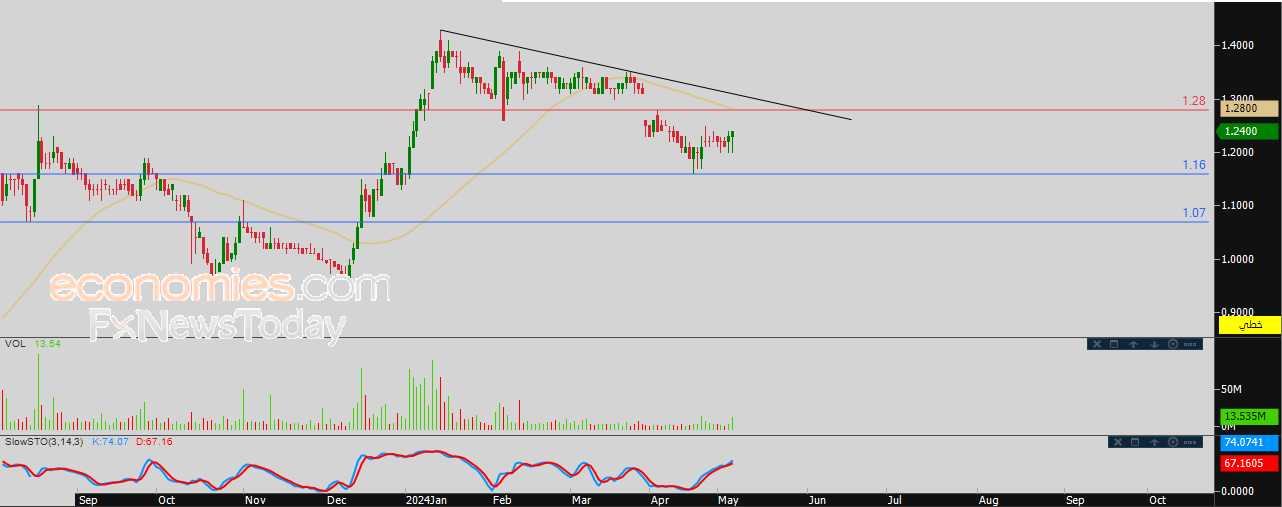Move the SlowSTO panel up

tap(1154, 442)
